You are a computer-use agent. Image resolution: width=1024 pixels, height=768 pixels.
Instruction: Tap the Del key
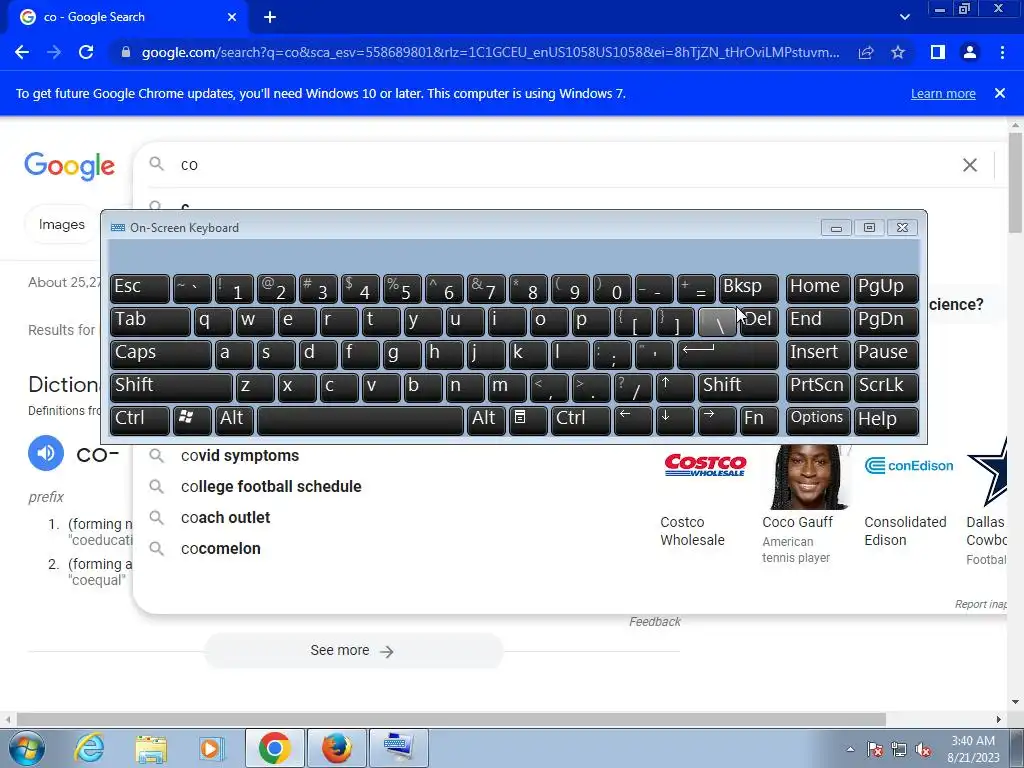[760, 321]
